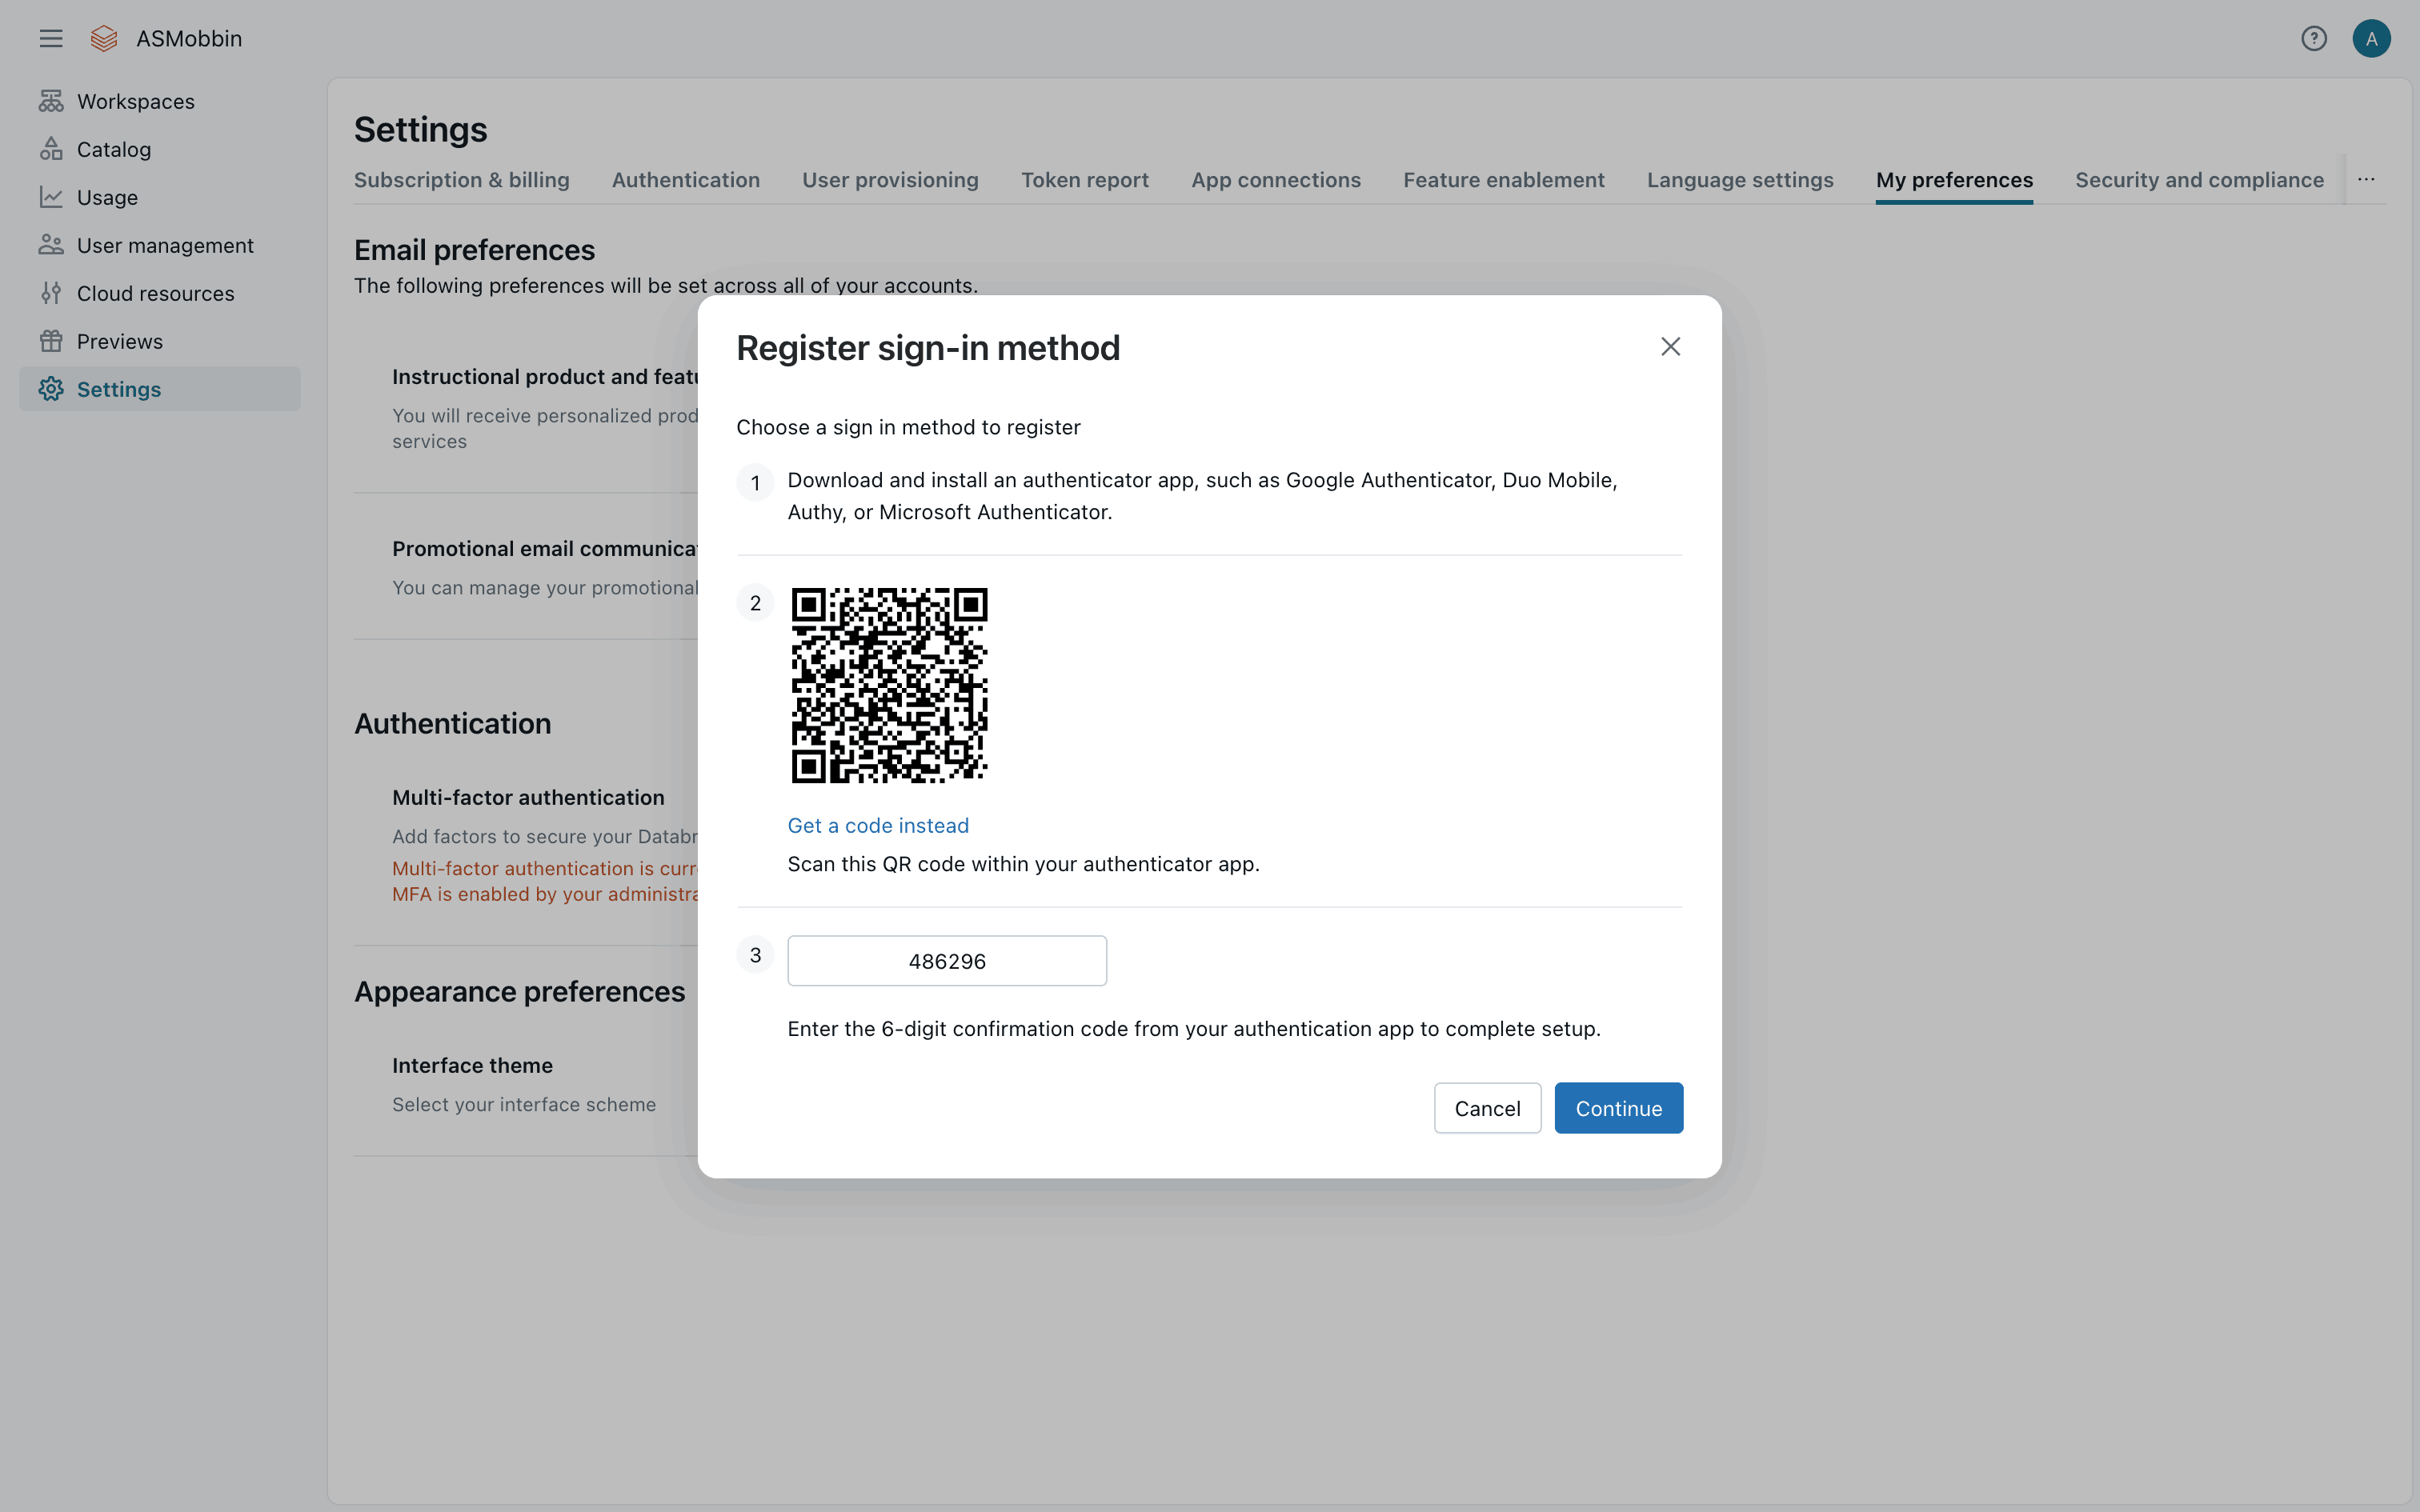The image size is (2420, 1512).
Task: Click the Get a code instead link
Action: (x=877, y=825)
